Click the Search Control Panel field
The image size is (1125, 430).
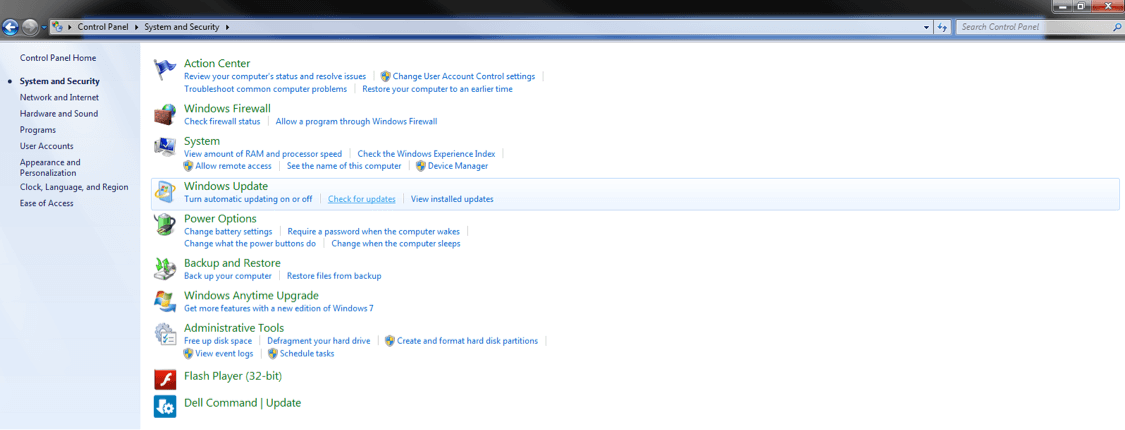click(x=1035, y=27)
